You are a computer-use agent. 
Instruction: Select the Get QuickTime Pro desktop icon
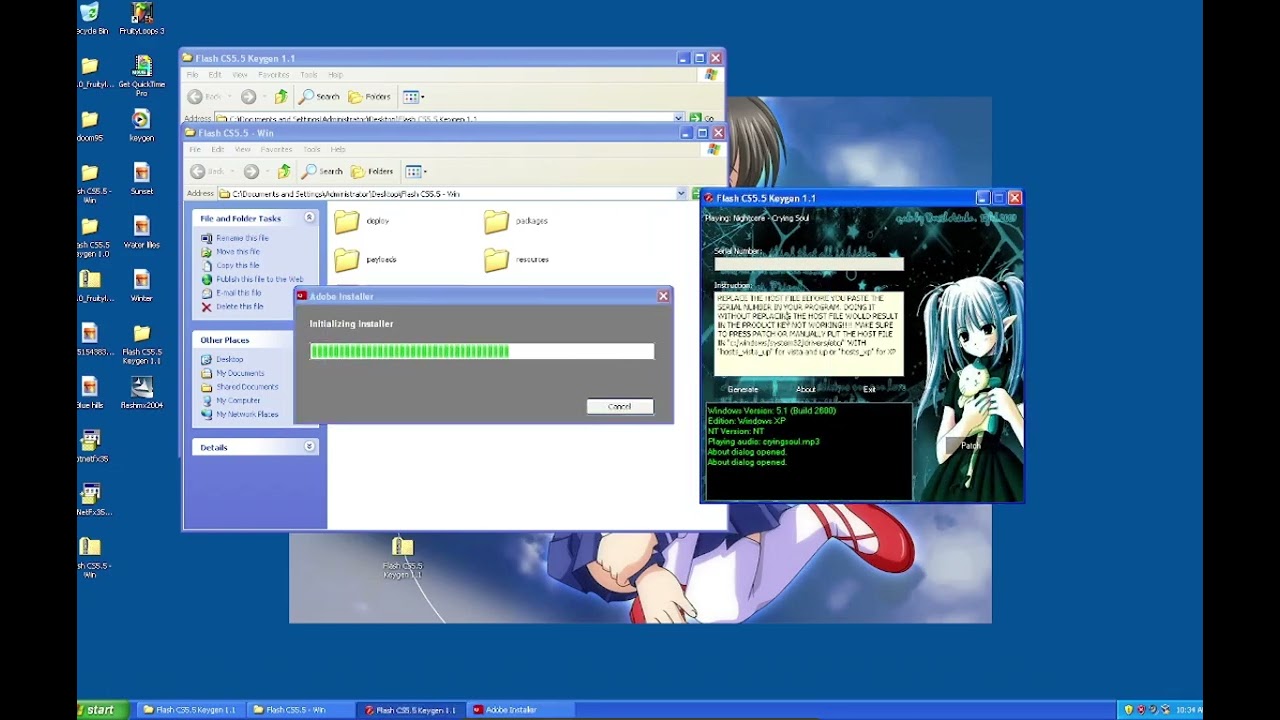click(142, 76)
